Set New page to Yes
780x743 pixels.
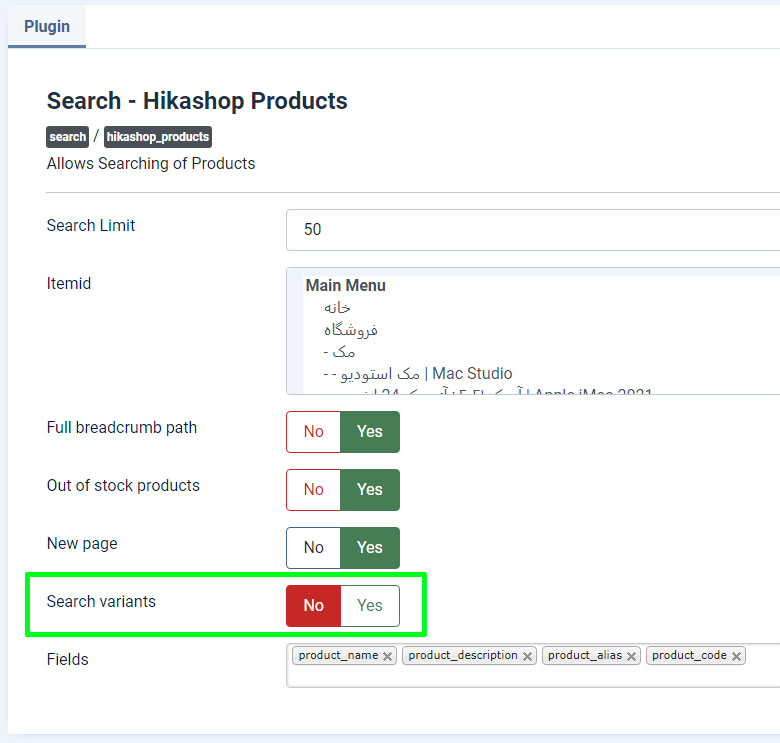[x=370, y=548]
